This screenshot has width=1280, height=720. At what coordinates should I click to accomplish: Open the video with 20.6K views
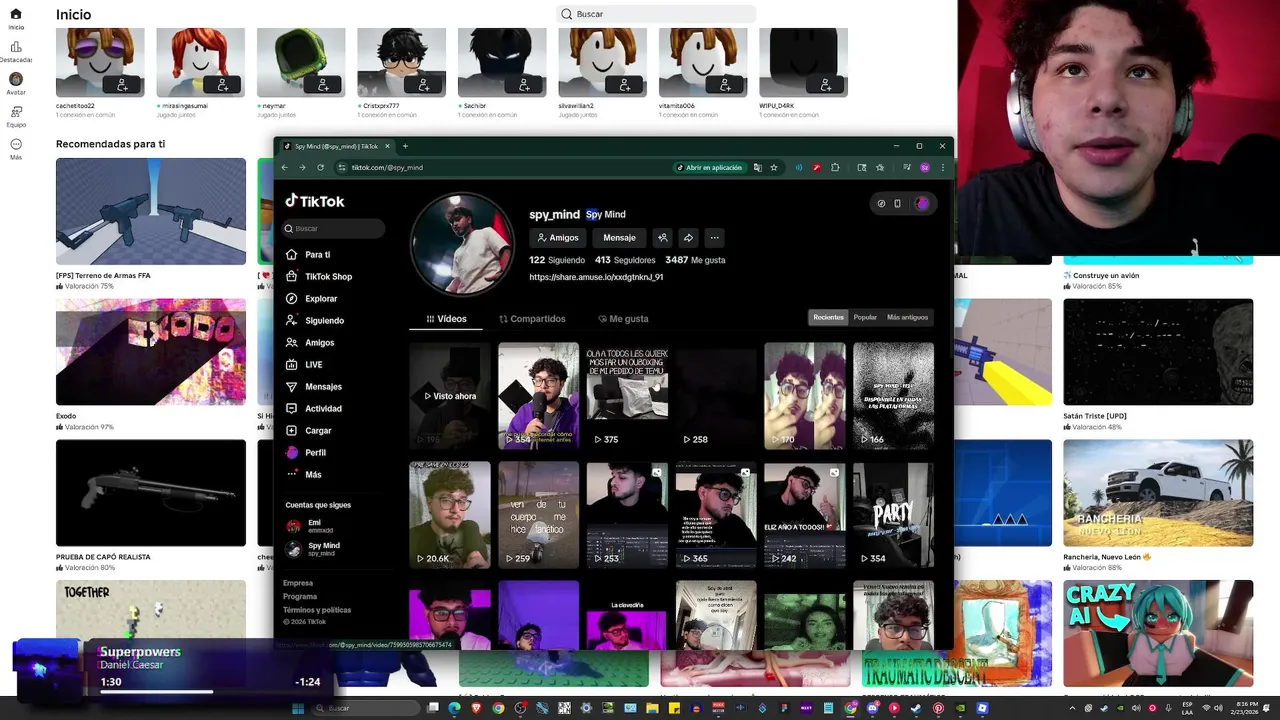pyautogui.click(x=450, y=514)
